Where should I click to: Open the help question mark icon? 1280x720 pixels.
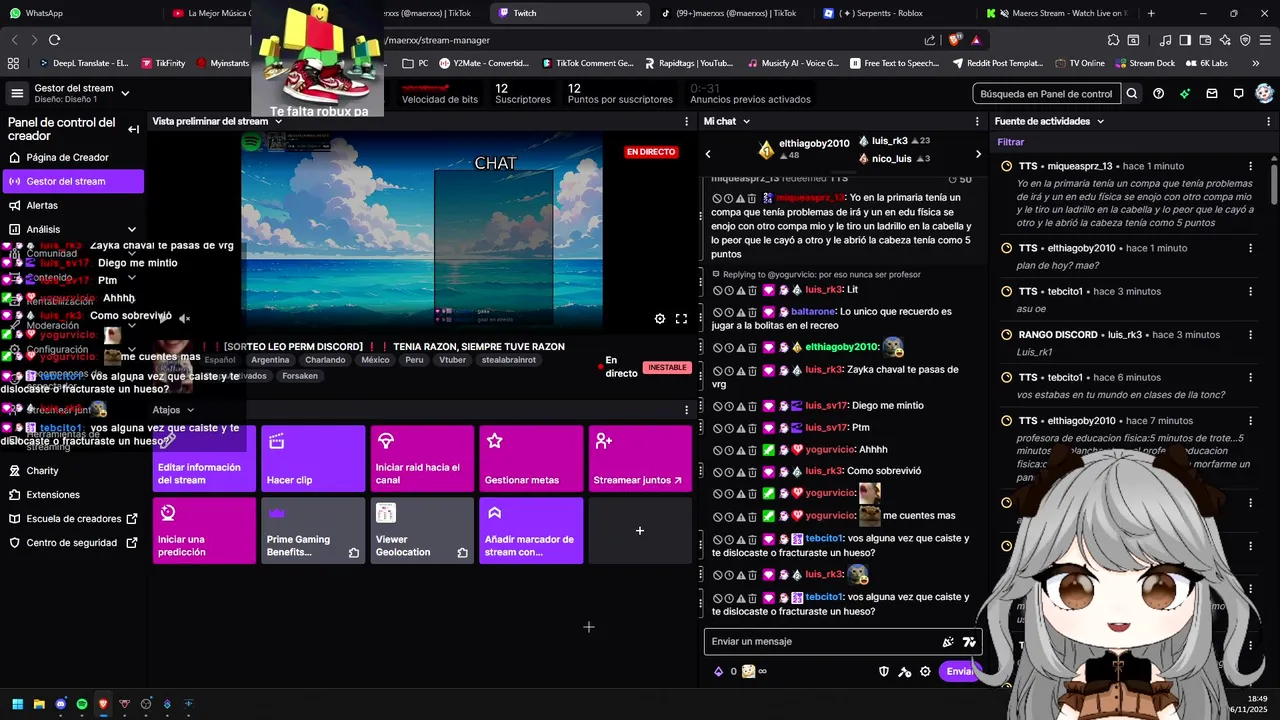tap(1158, 93)
